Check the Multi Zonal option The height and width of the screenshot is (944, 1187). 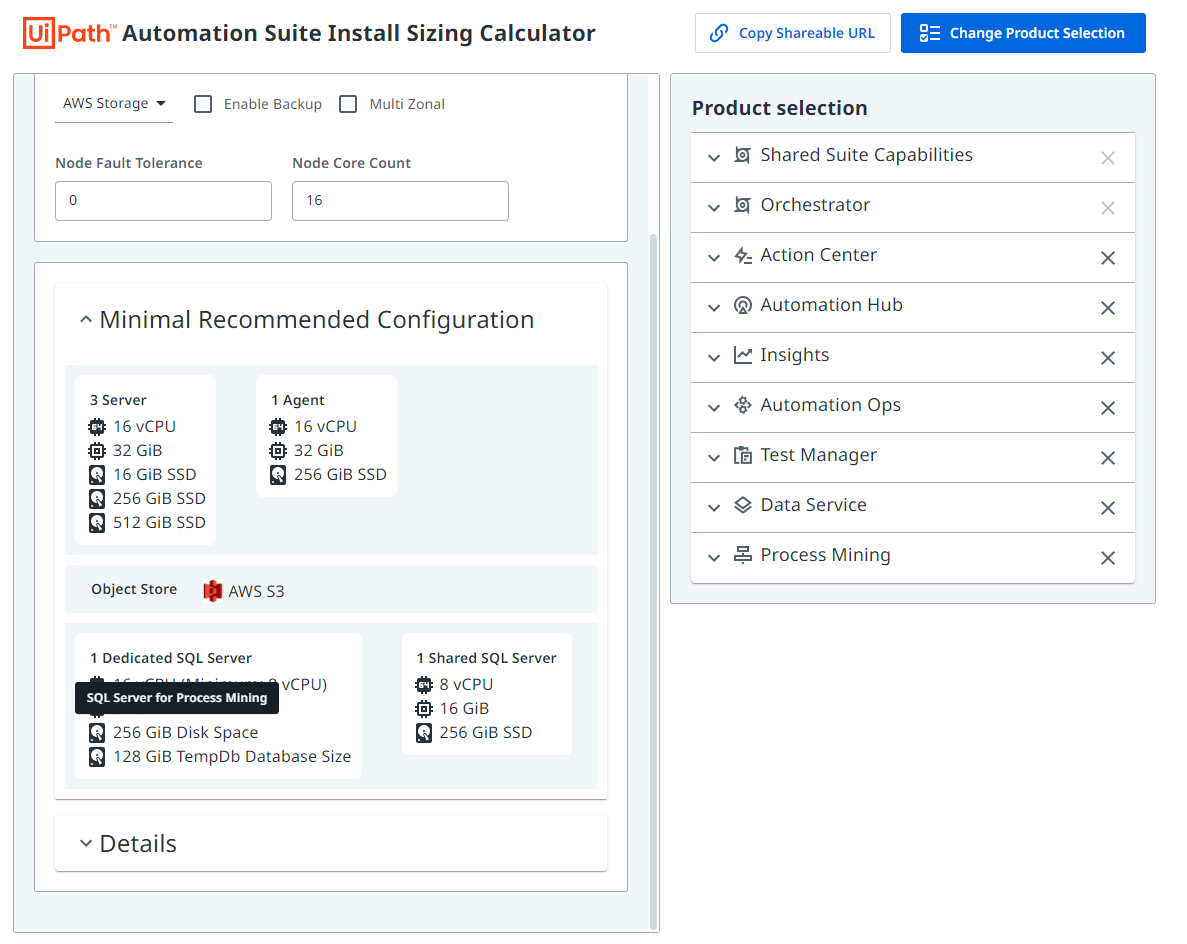[347, 103]
